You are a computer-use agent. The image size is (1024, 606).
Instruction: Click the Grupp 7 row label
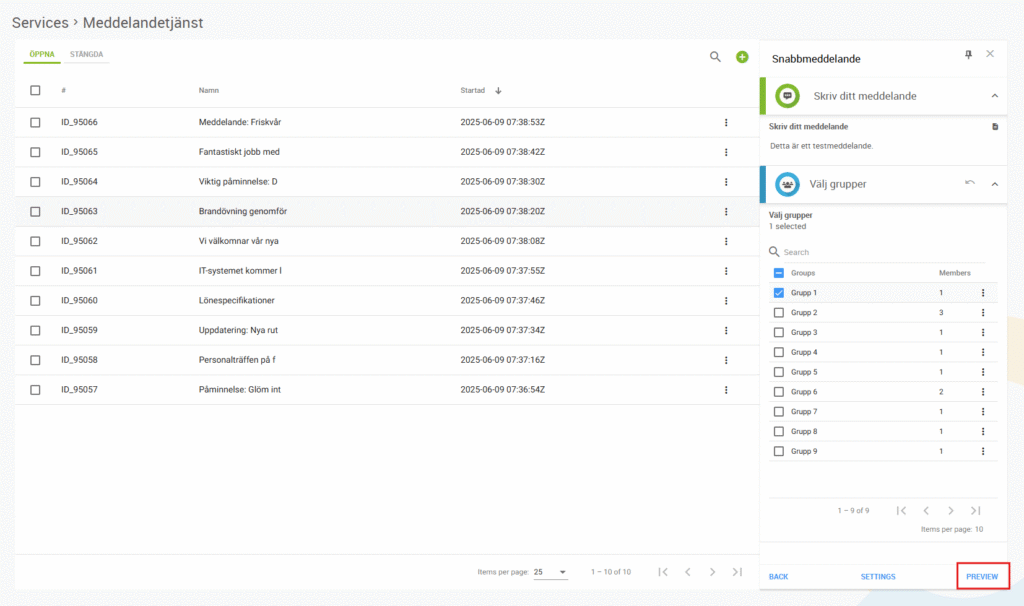(x=804, y=411)
